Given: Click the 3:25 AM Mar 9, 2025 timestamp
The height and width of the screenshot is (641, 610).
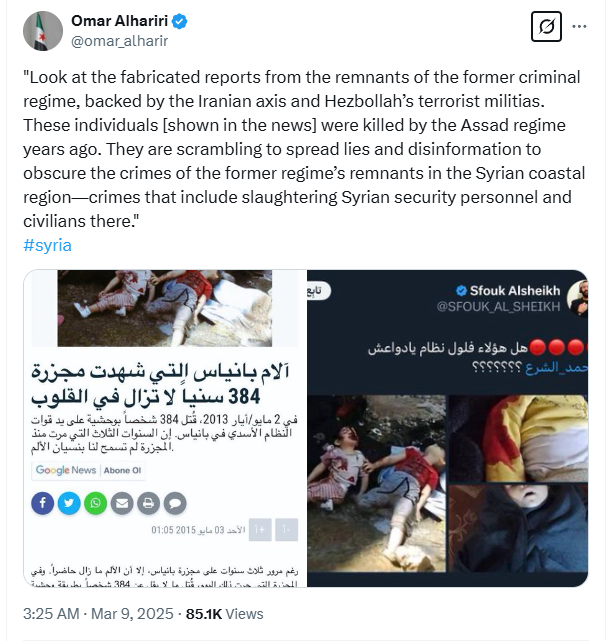Looking at the screenshot, I should click(98, 614).
